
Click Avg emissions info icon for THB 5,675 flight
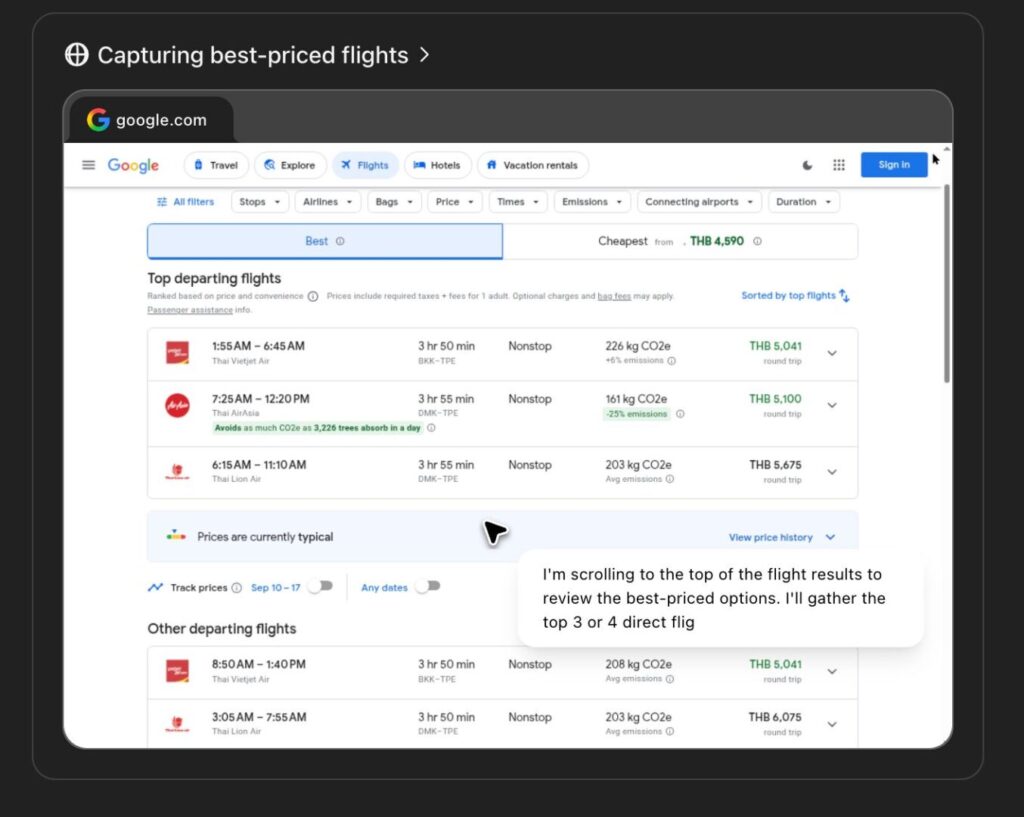(x=669, y=479)
